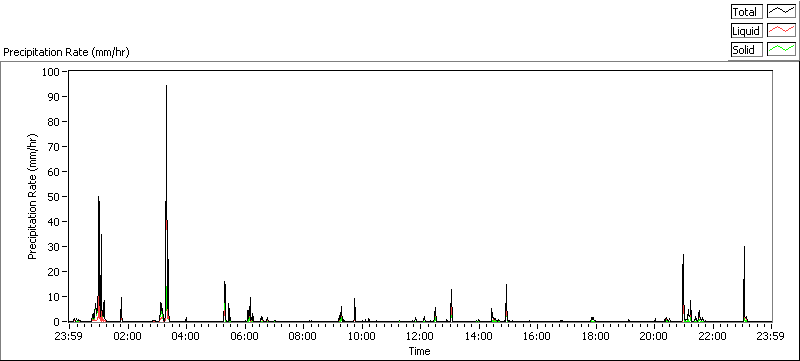Select the 80 y-axis value
This screenshot has width=800, height=361.
tap(55, 121)
